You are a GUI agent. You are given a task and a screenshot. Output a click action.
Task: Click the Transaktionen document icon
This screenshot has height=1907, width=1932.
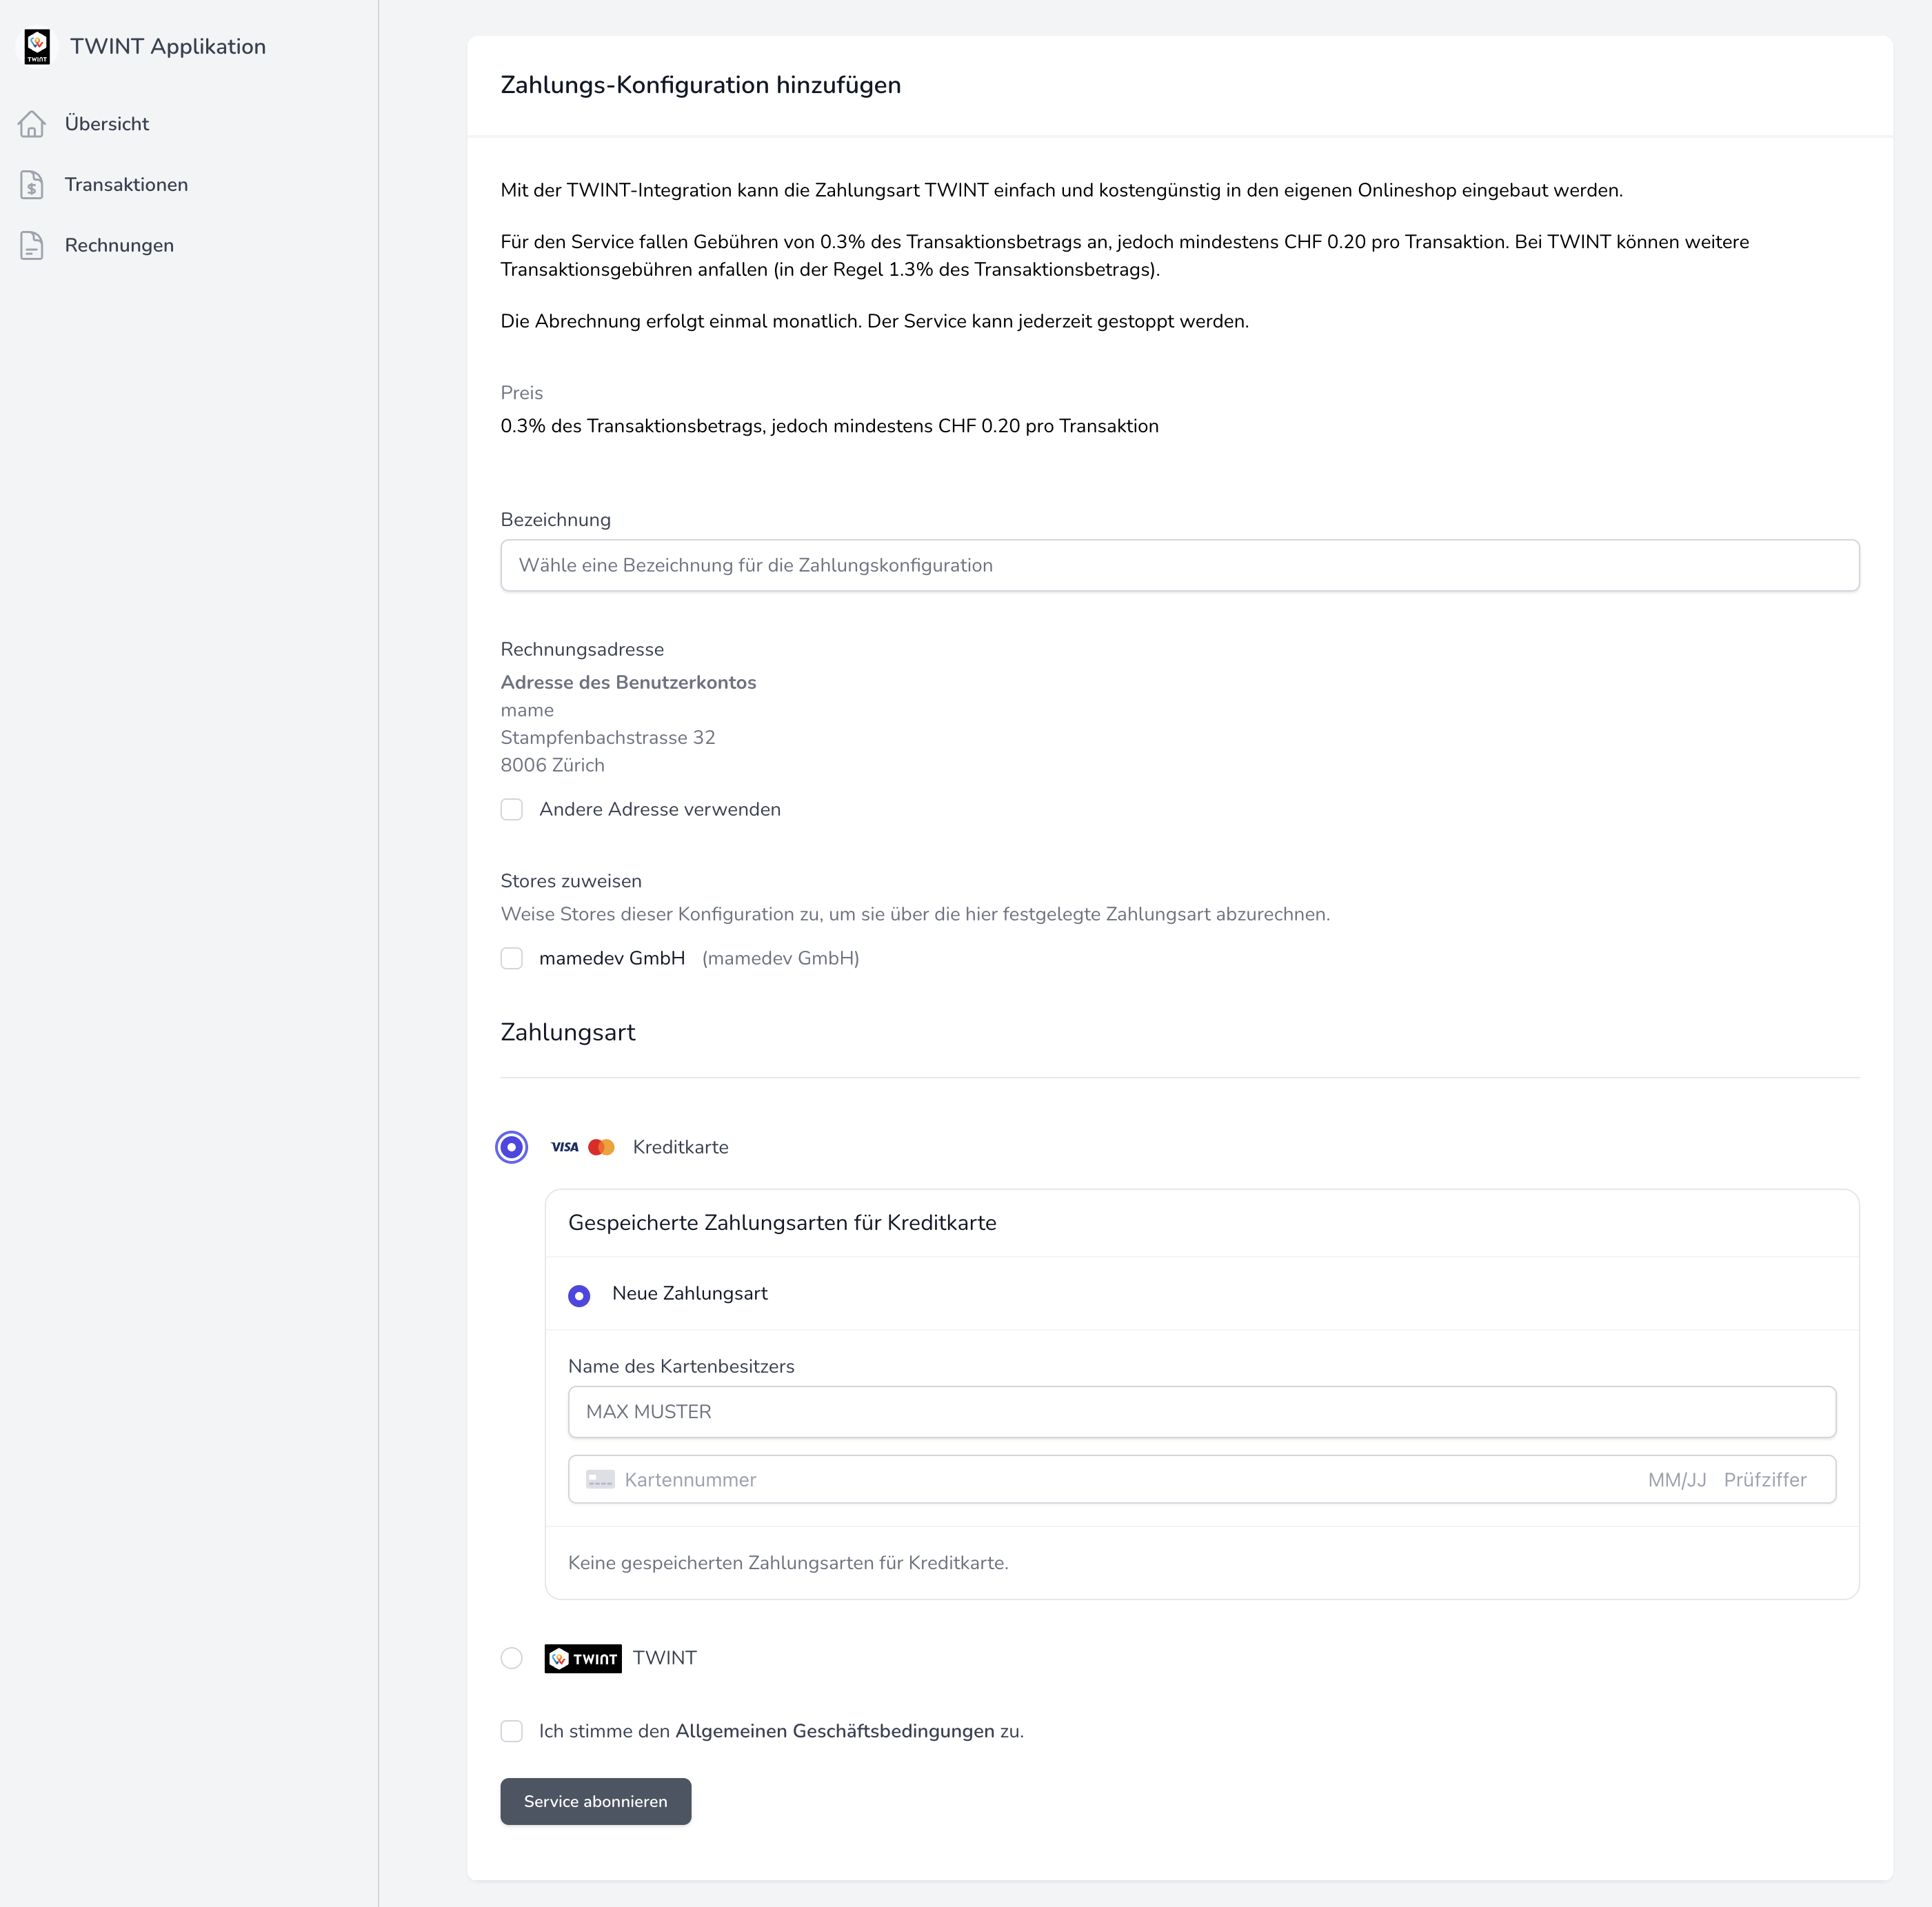32,185
